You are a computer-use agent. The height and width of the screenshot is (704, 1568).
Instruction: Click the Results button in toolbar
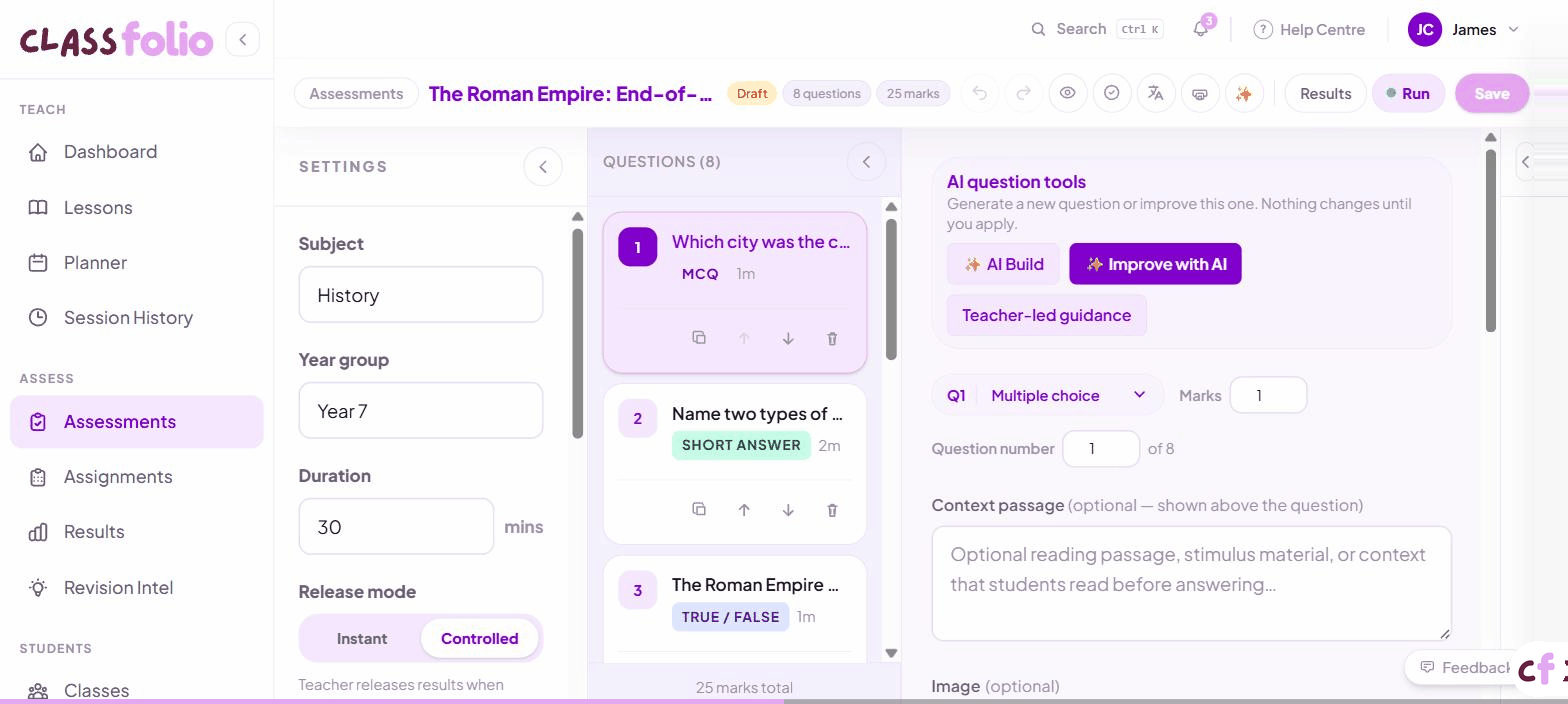tap(1325, 93)
